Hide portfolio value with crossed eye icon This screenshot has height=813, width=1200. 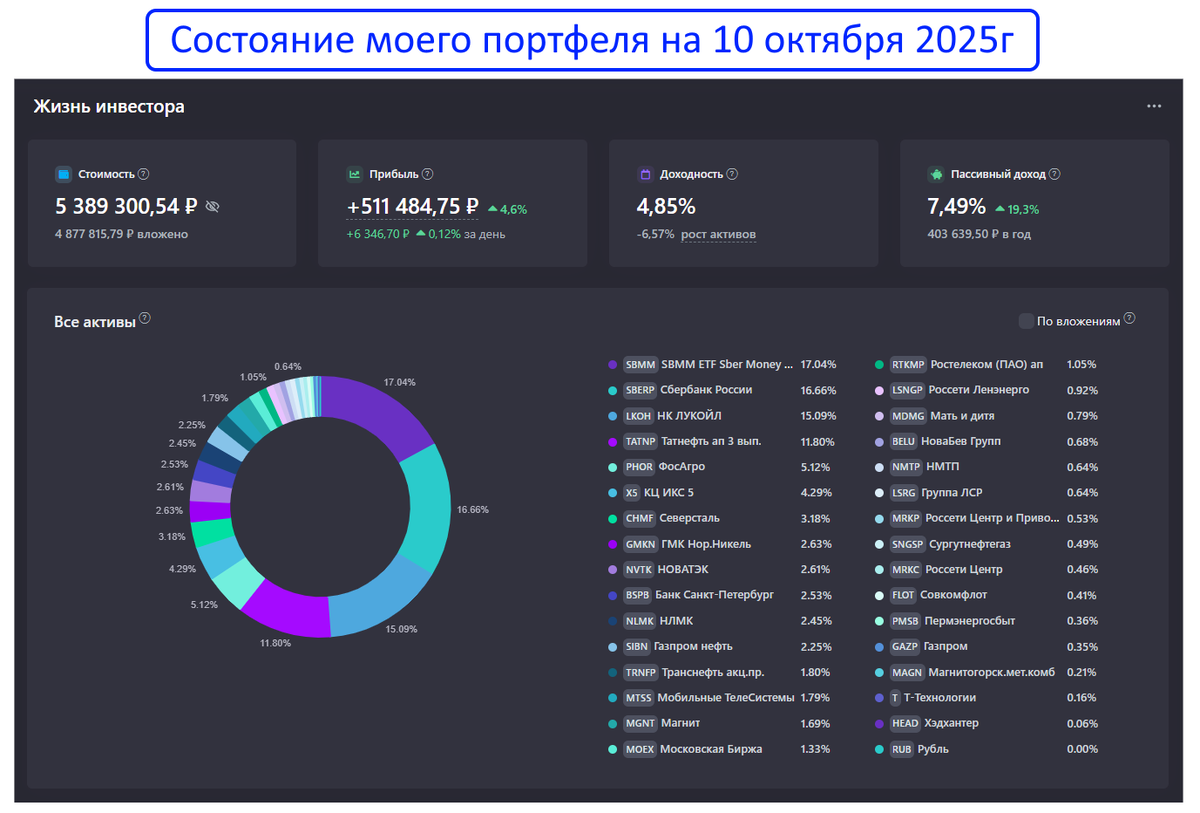click(x=212, y=207)
